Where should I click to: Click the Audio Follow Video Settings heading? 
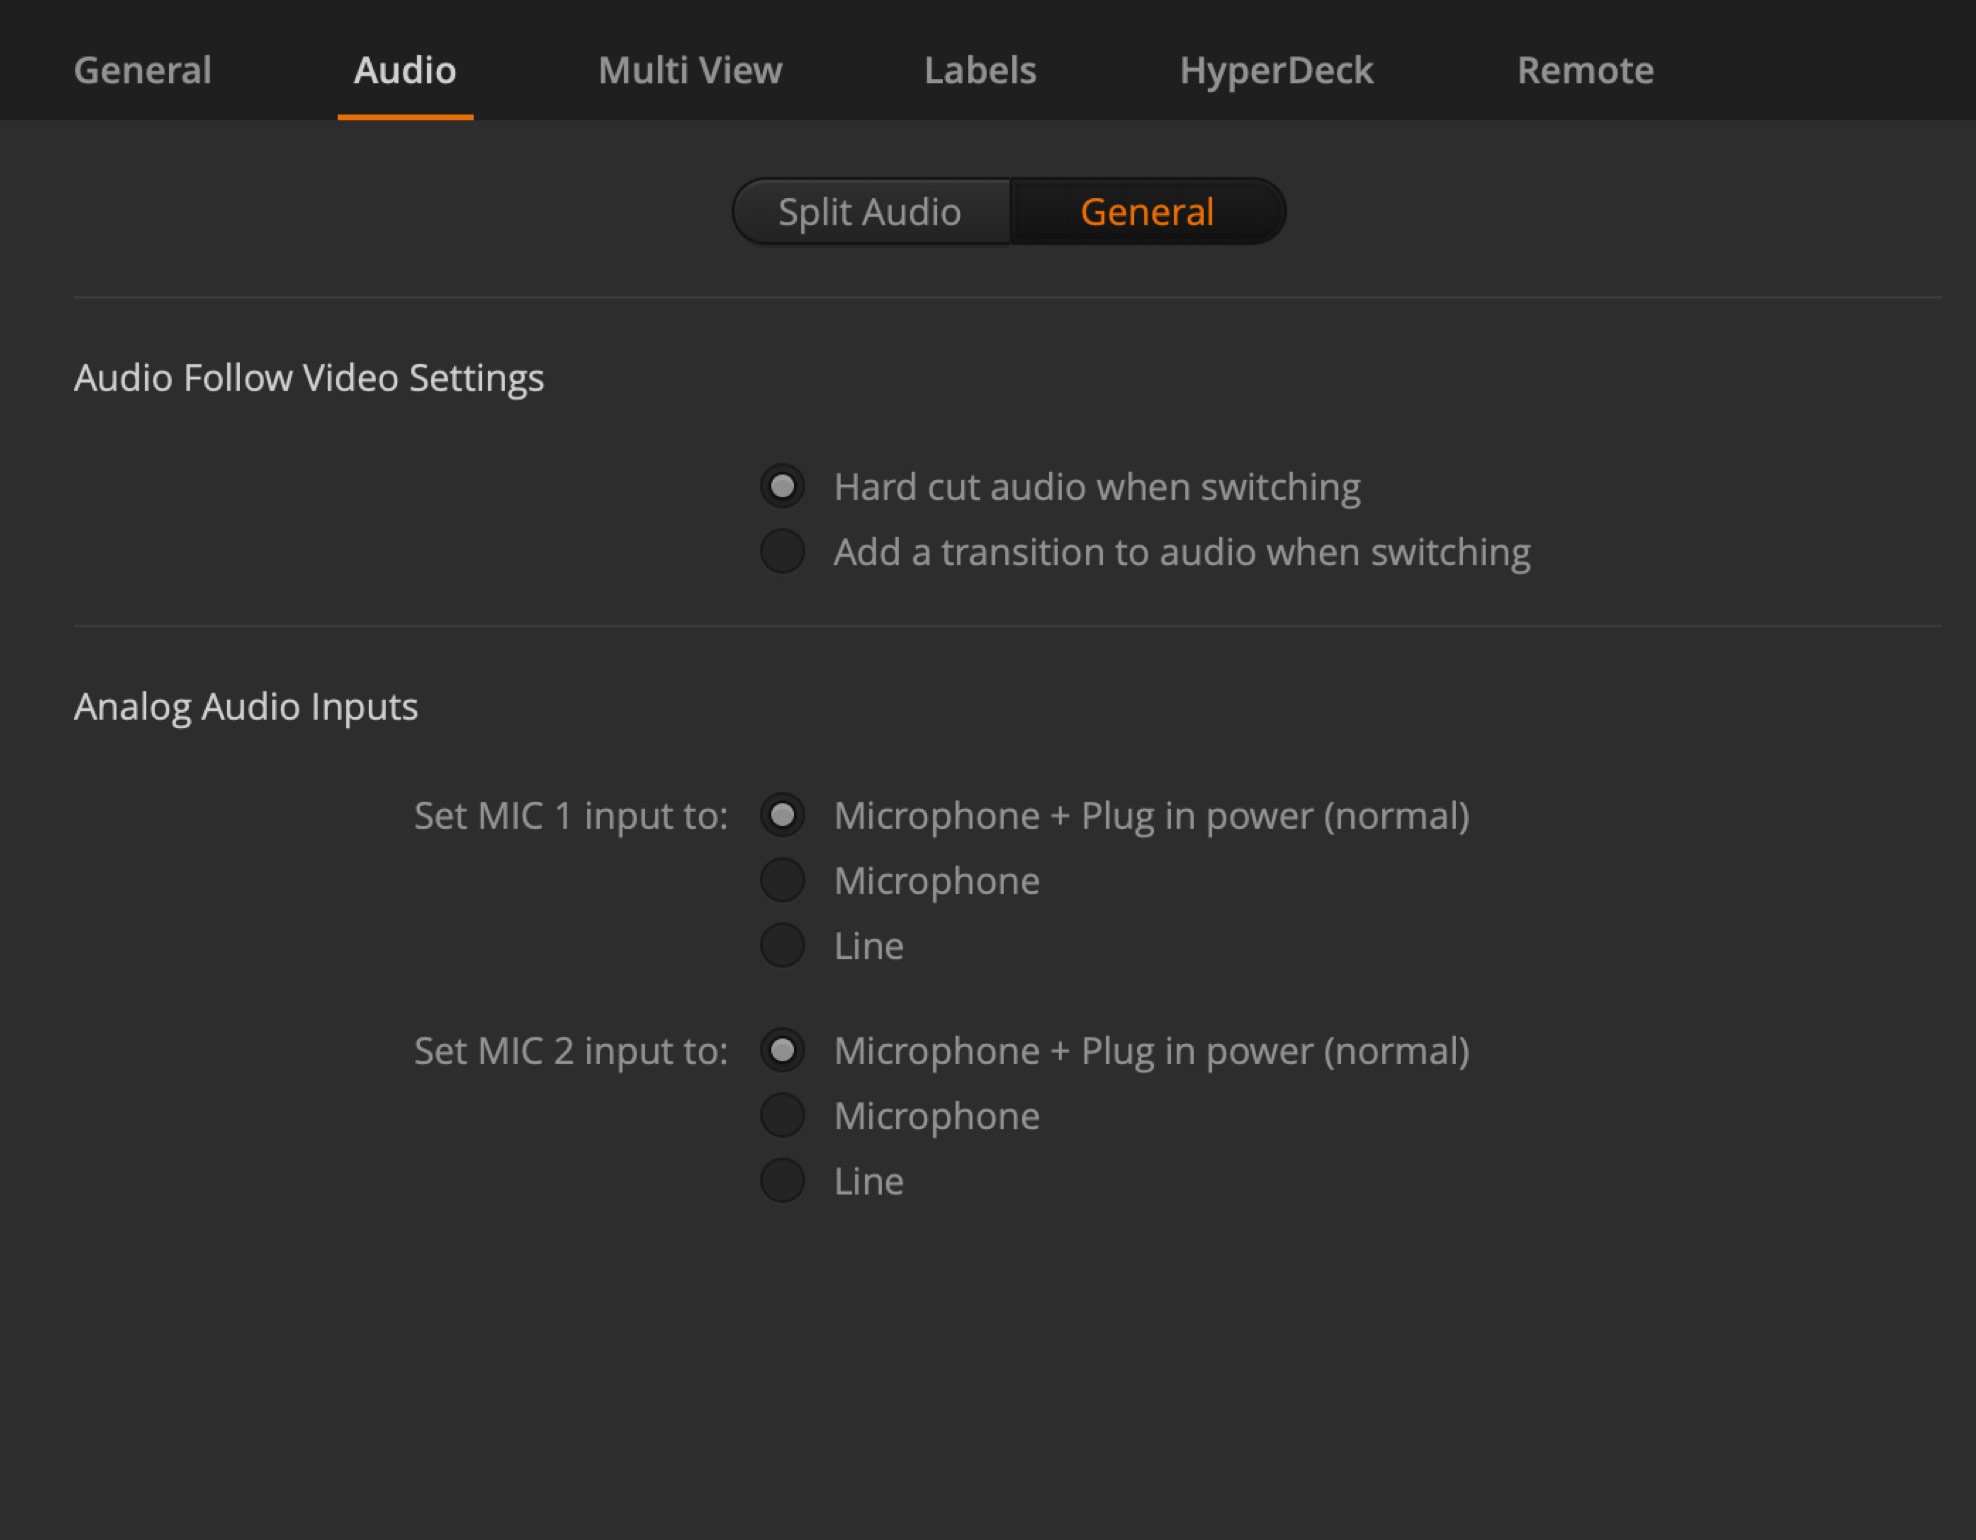pyautogui.click(x=309, y=377)
